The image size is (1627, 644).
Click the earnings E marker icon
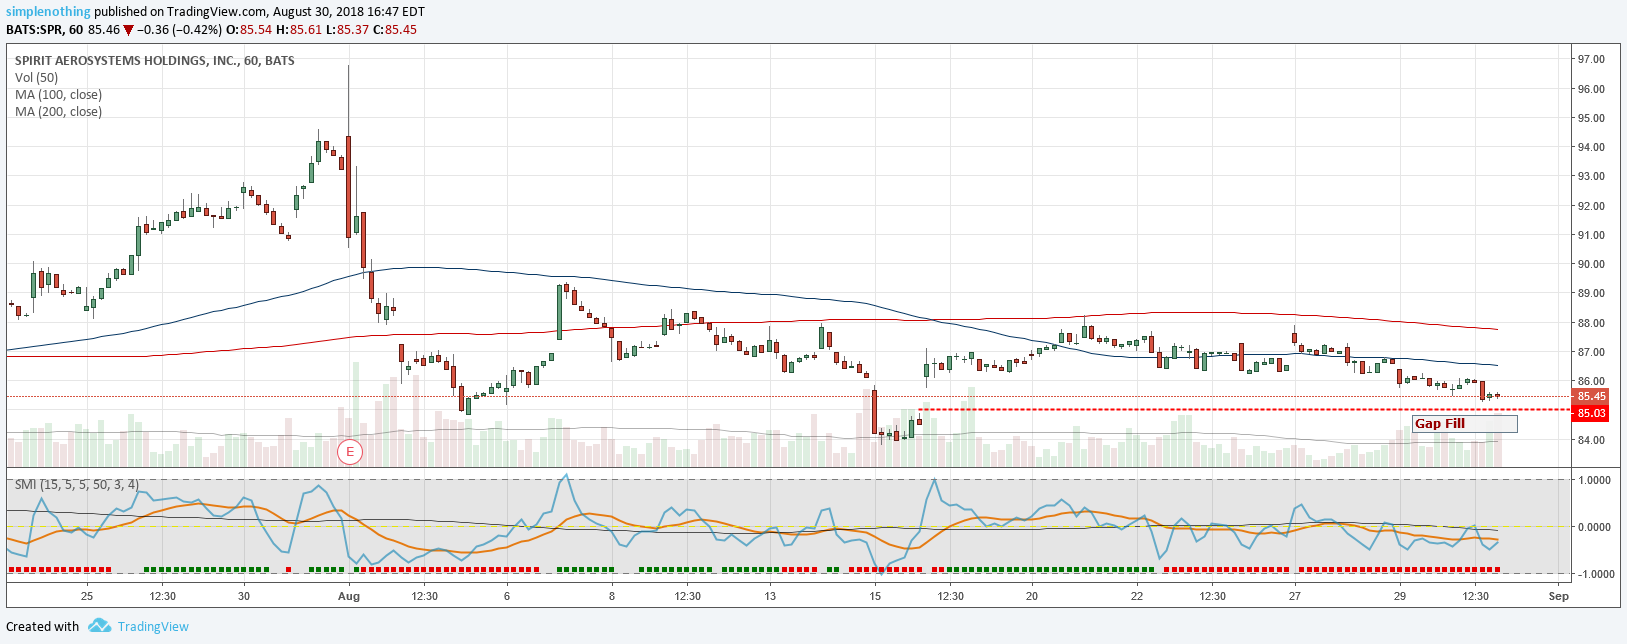350,452
